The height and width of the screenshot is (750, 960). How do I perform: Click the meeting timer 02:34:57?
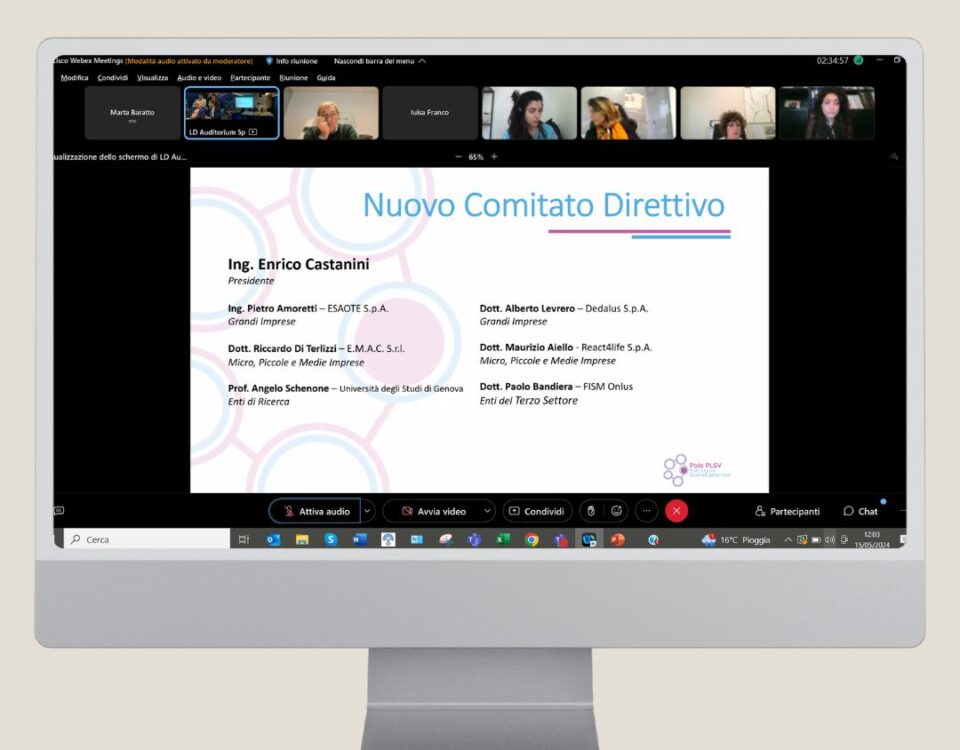point(832,61)
